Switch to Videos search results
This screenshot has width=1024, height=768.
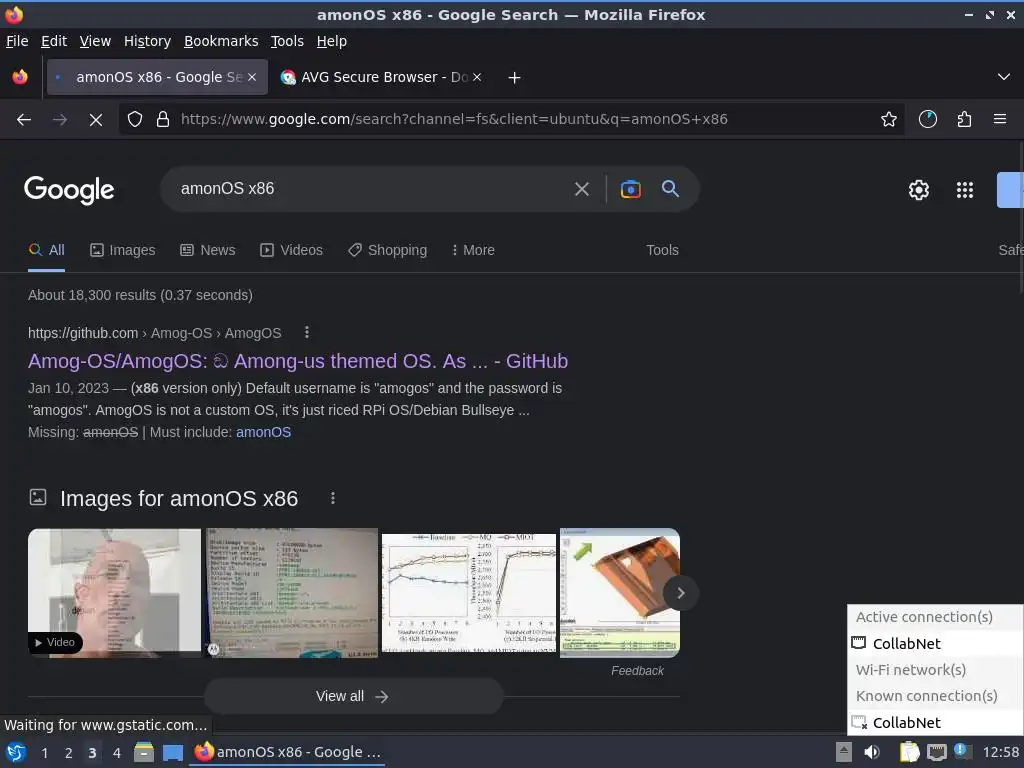tap(291, 250)
